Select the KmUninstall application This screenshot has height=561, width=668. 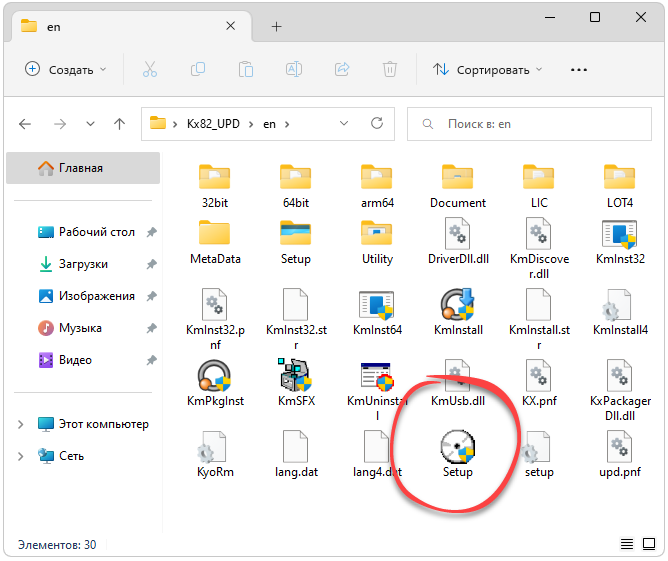[377, 391]
